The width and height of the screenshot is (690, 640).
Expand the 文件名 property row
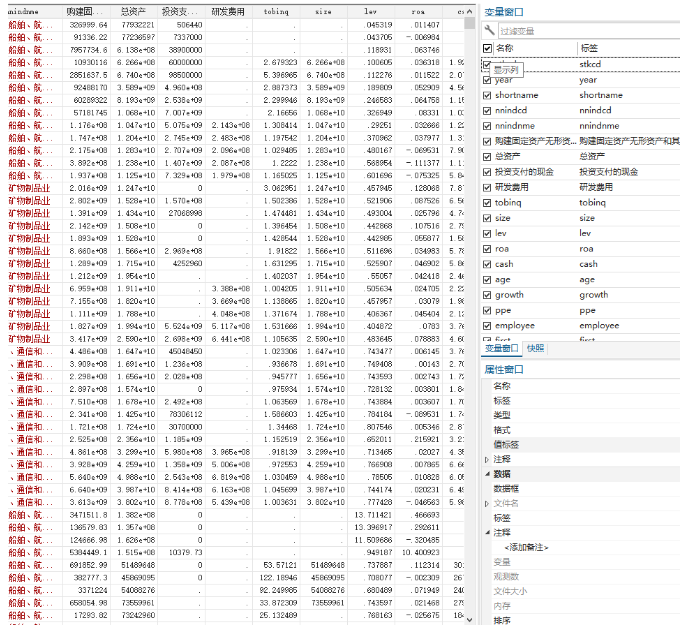pyautogui.click(x=487, y=504)
